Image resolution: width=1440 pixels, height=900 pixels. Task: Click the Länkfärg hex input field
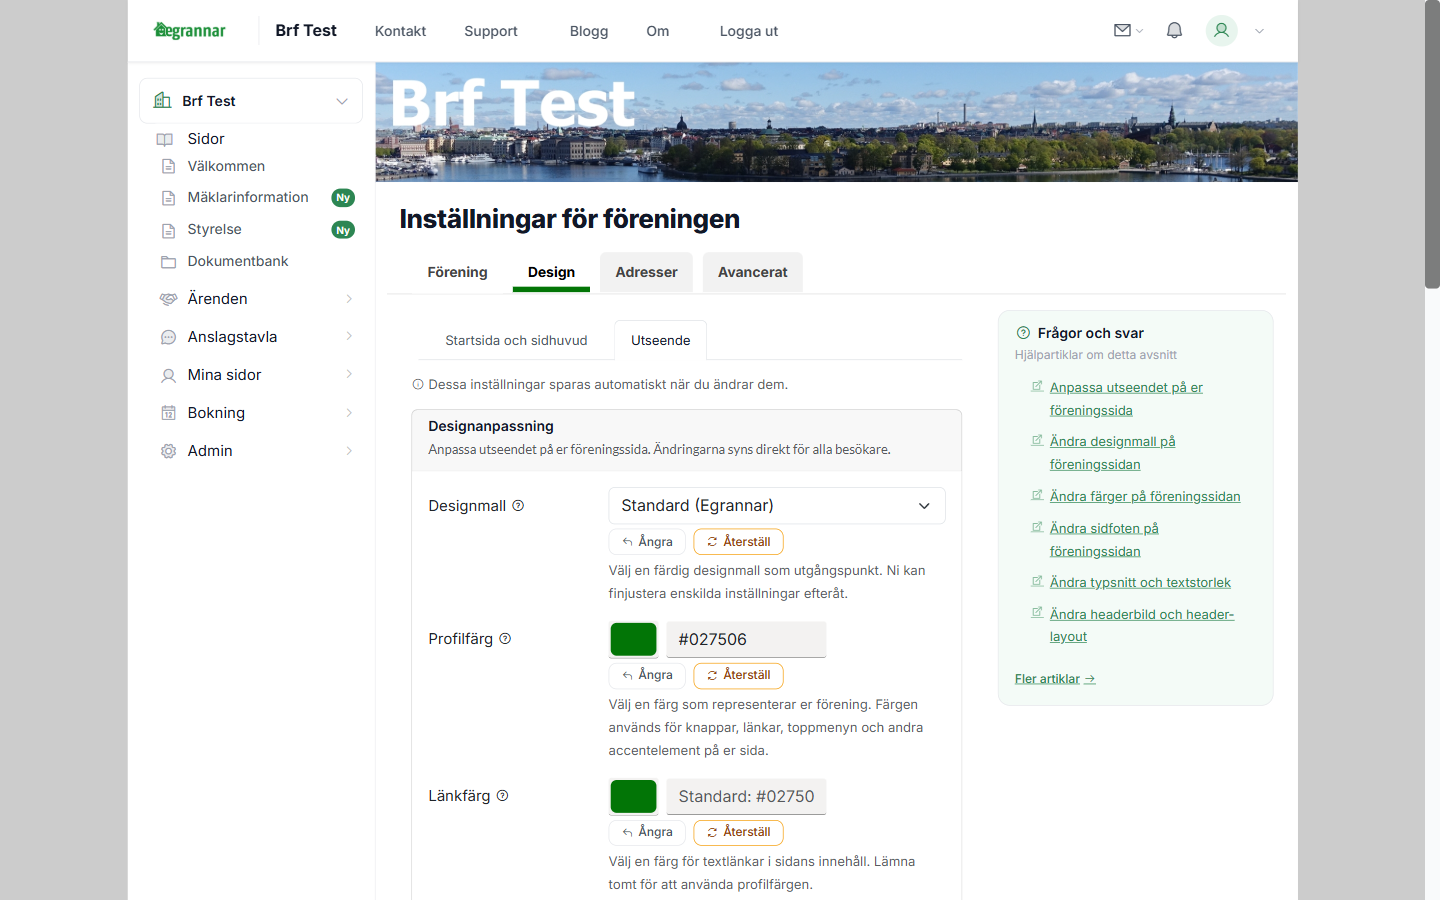pos(746,797)
